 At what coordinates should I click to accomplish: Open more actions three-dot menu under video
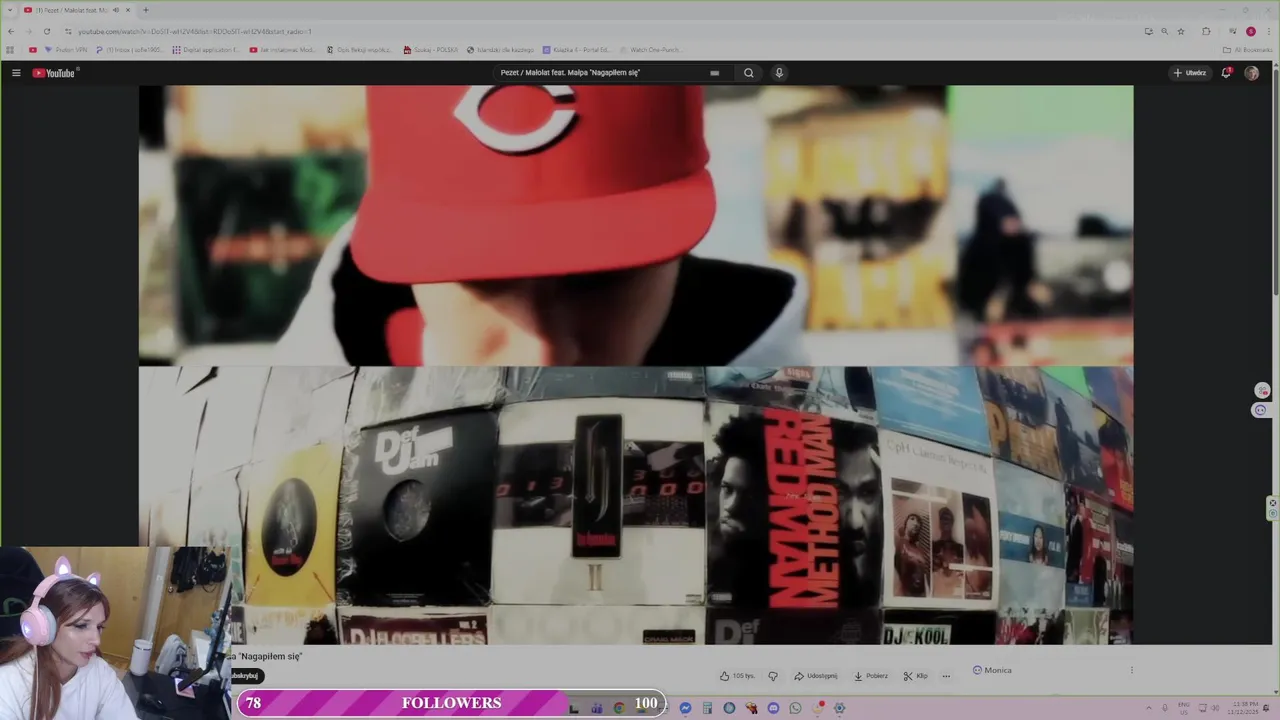946,676
